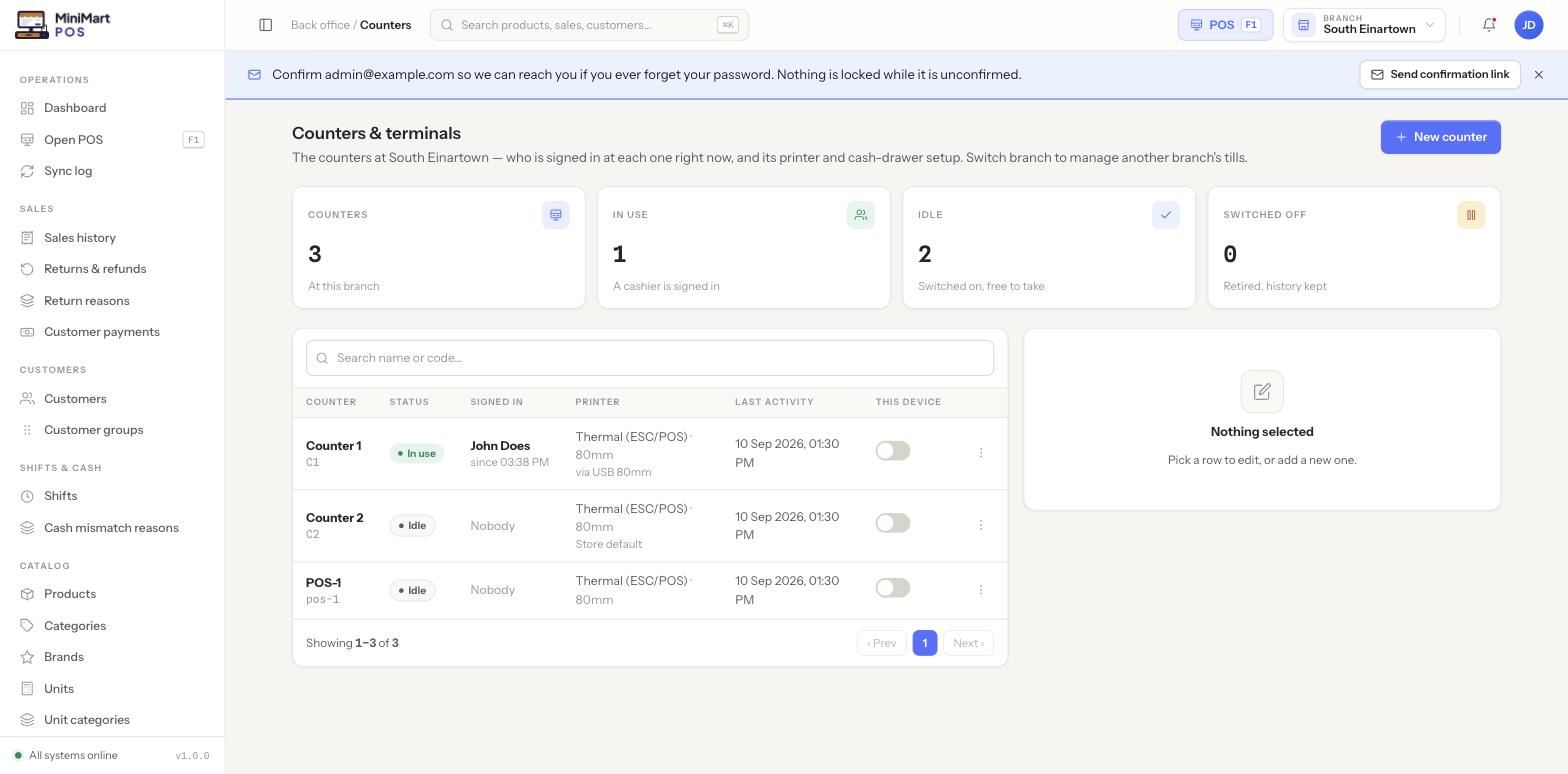
Task: Create a New counter
Action: (x=1441, y=137)
